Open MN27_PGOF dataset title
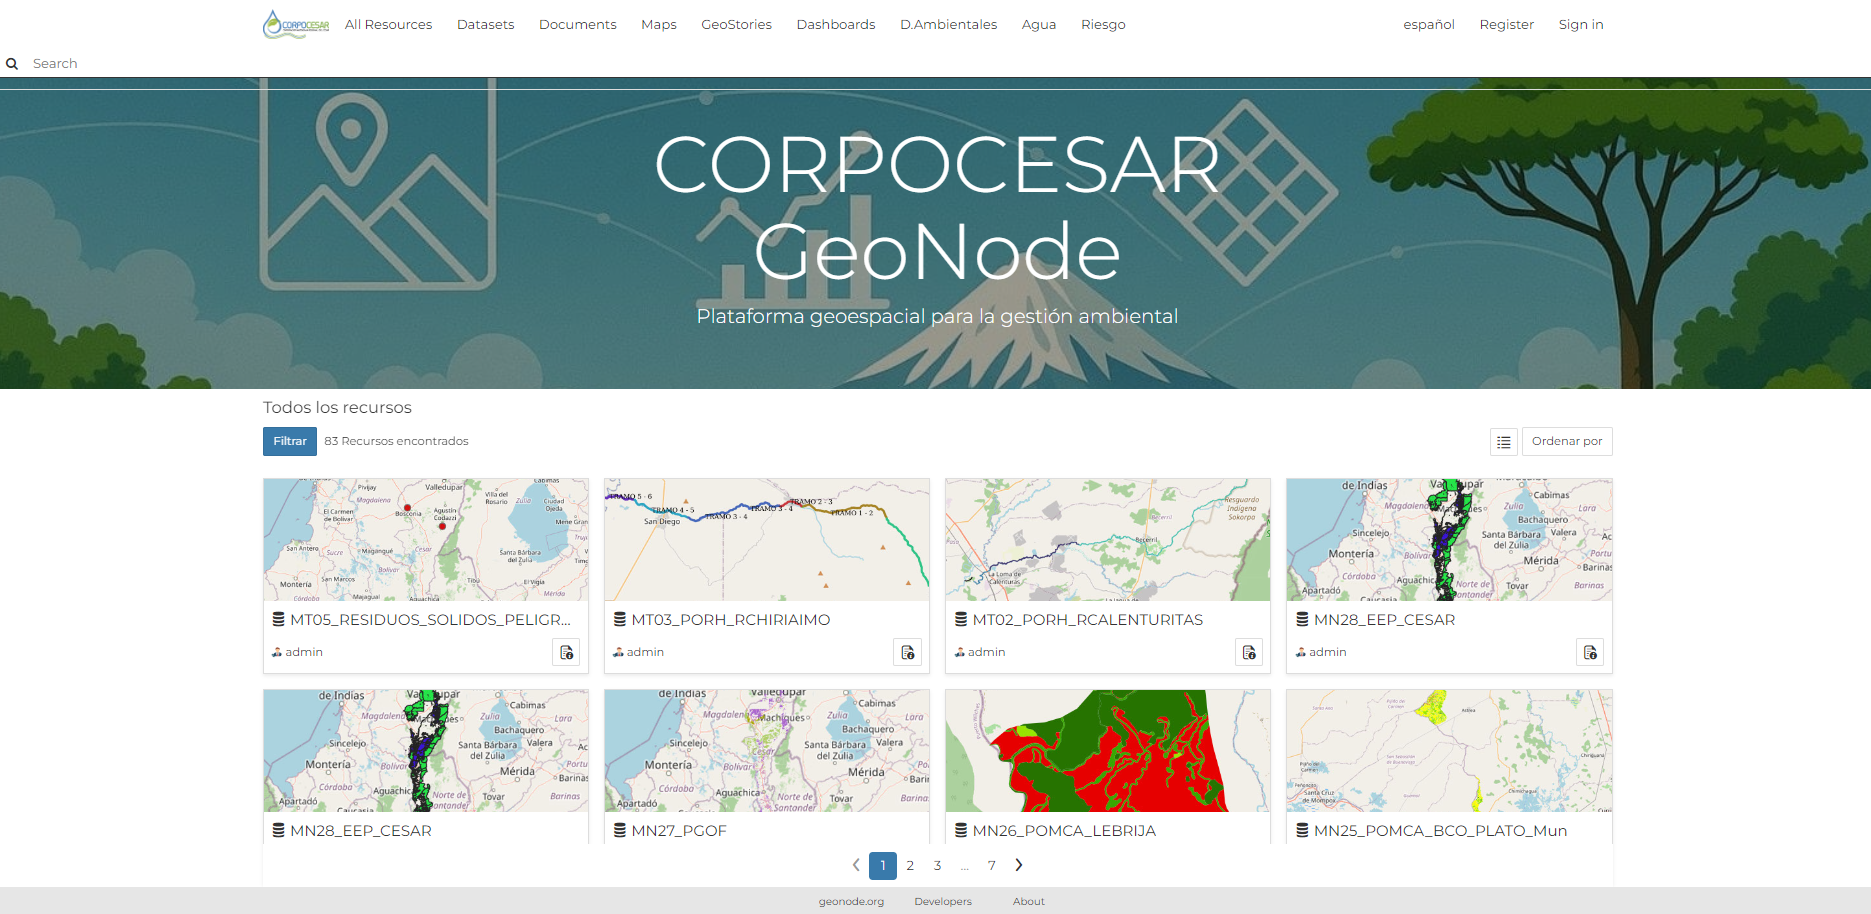Viewport: 1871px width, 914px height. tap(678, 831)
